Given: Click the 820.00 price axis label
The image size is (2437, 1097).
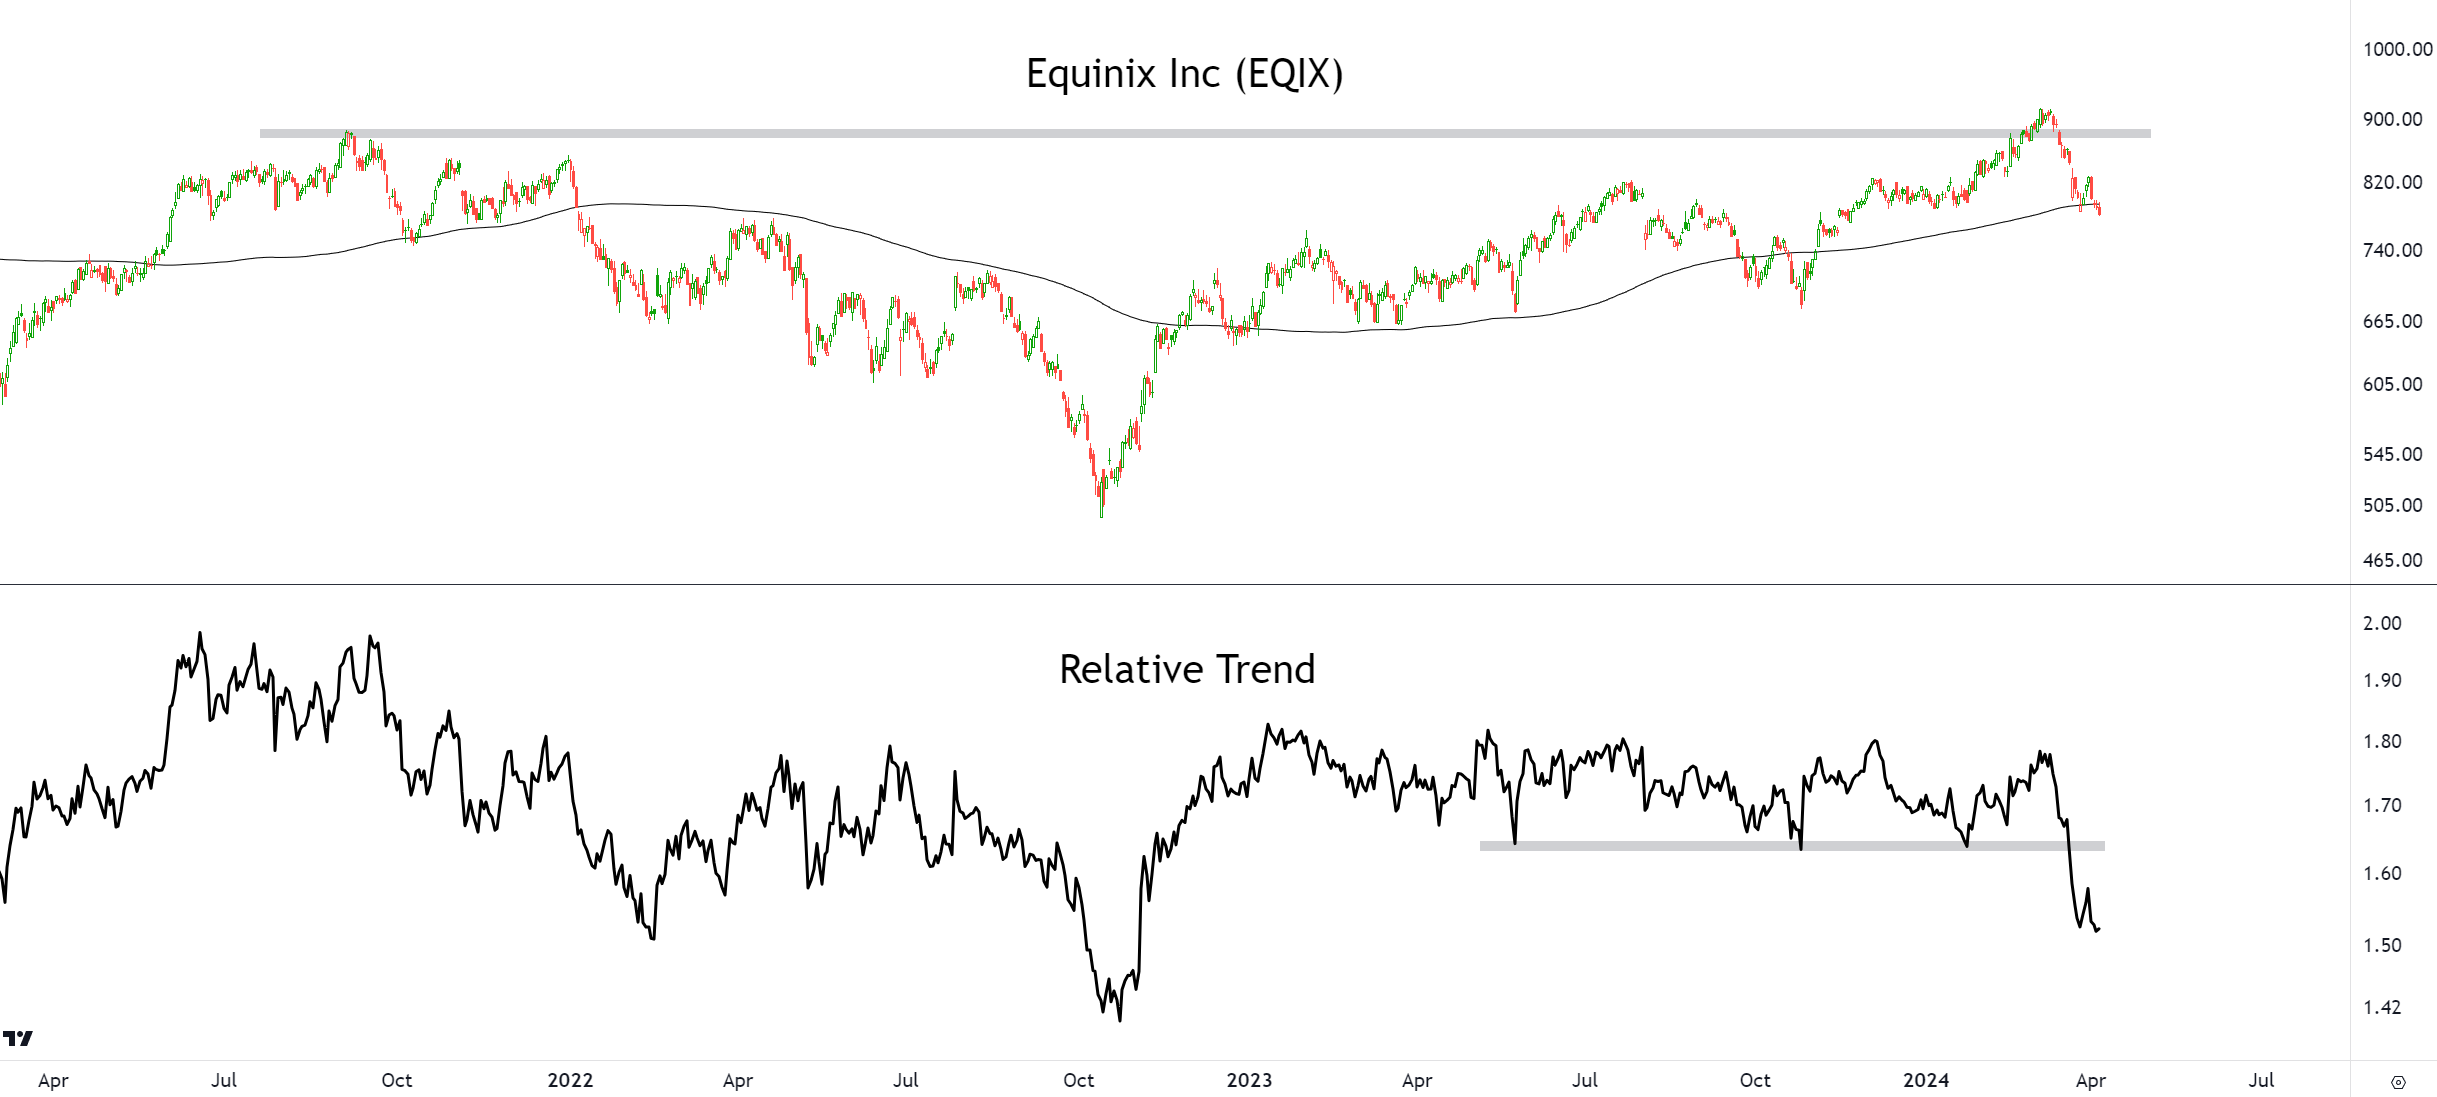Looking at the screenshot, I should [2392, 182].
